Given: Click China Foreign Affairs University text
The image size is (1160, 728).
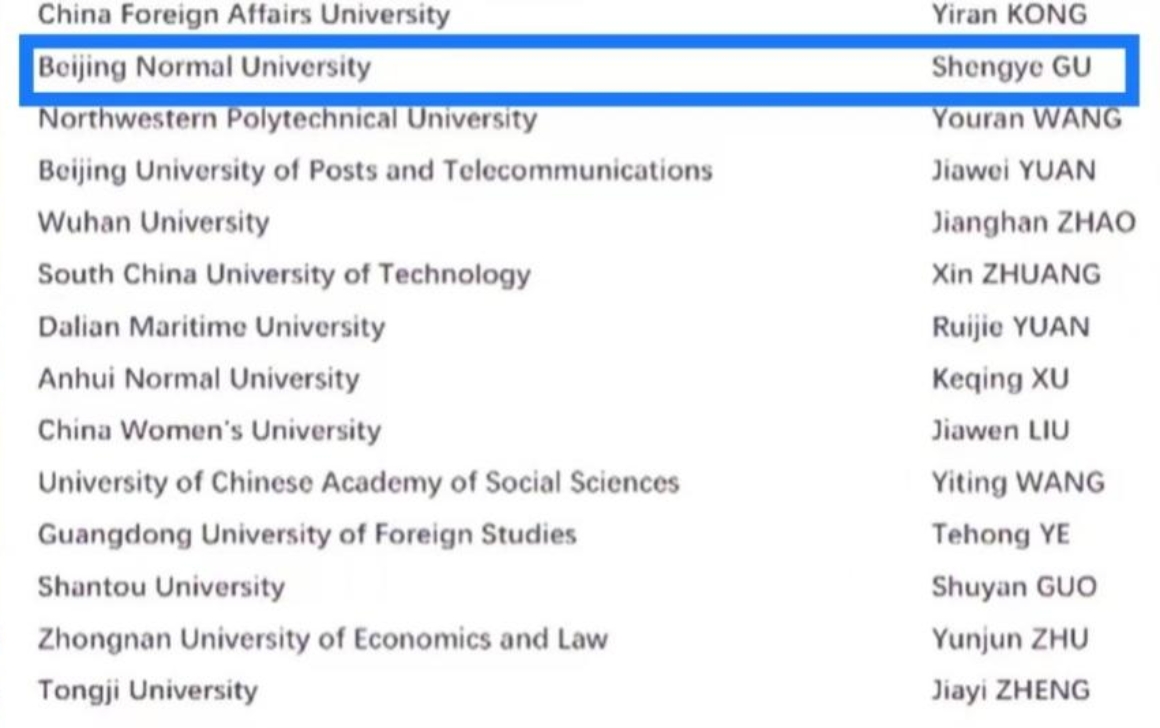Looking at the screenshot, I should click(243, 16).
